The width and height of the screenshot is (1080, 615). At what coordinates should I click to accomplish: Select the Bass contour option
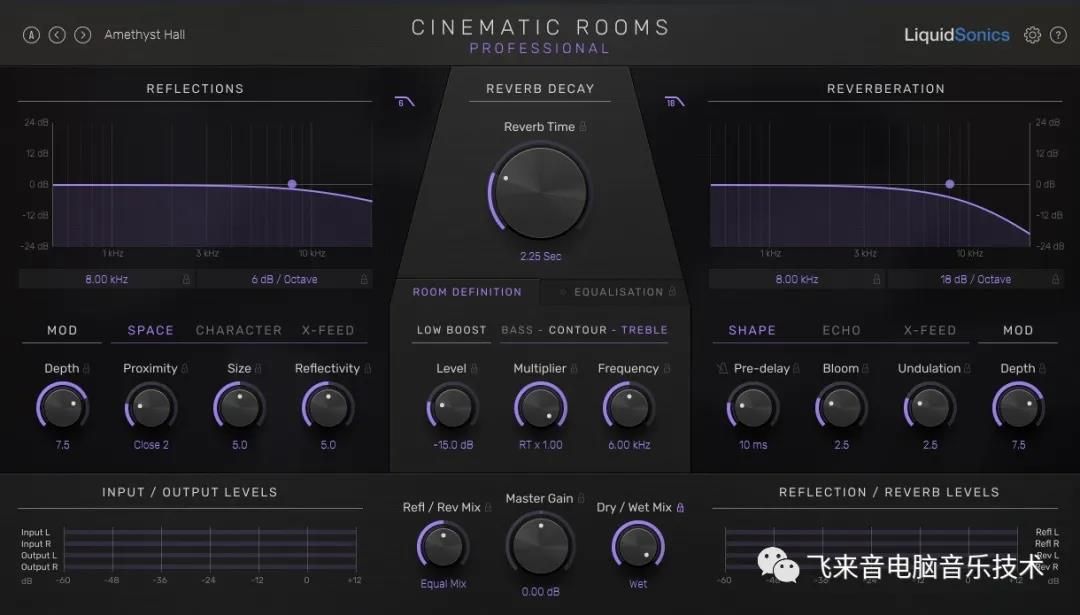[517, 330]
